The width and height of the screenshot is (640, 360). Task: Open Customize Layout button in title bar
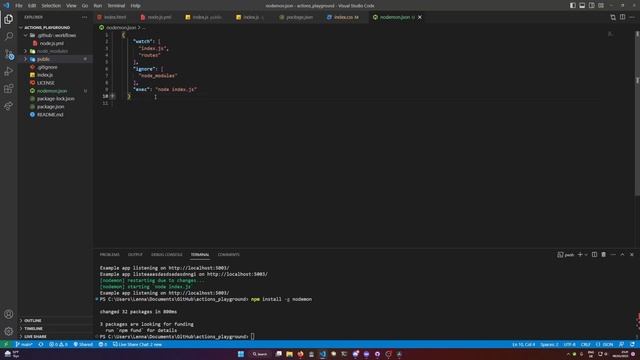point(601,6)
